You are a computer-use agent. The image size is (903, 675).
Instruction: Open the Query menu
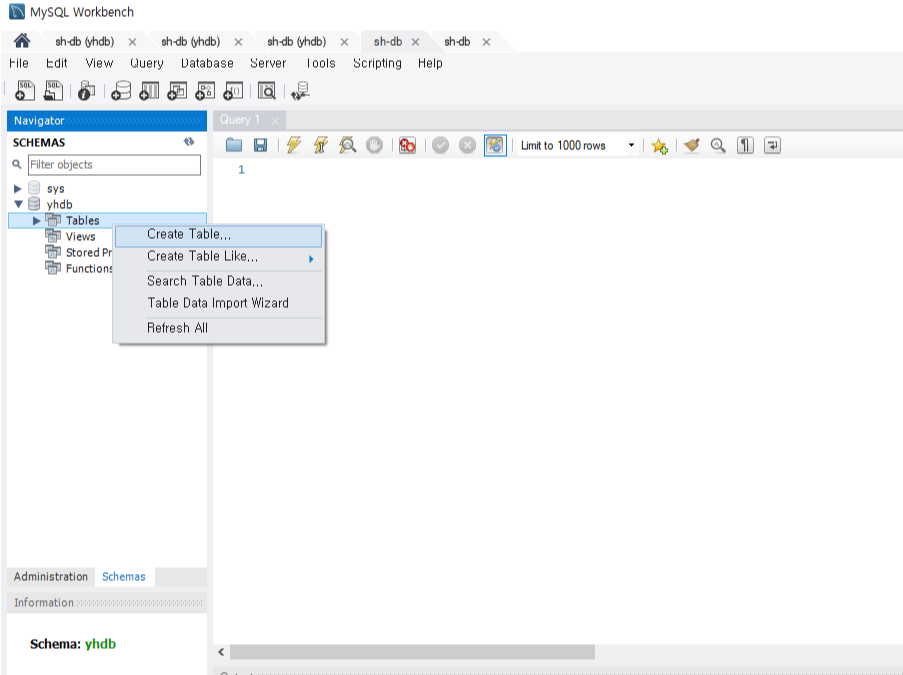[x=147, y=63]
